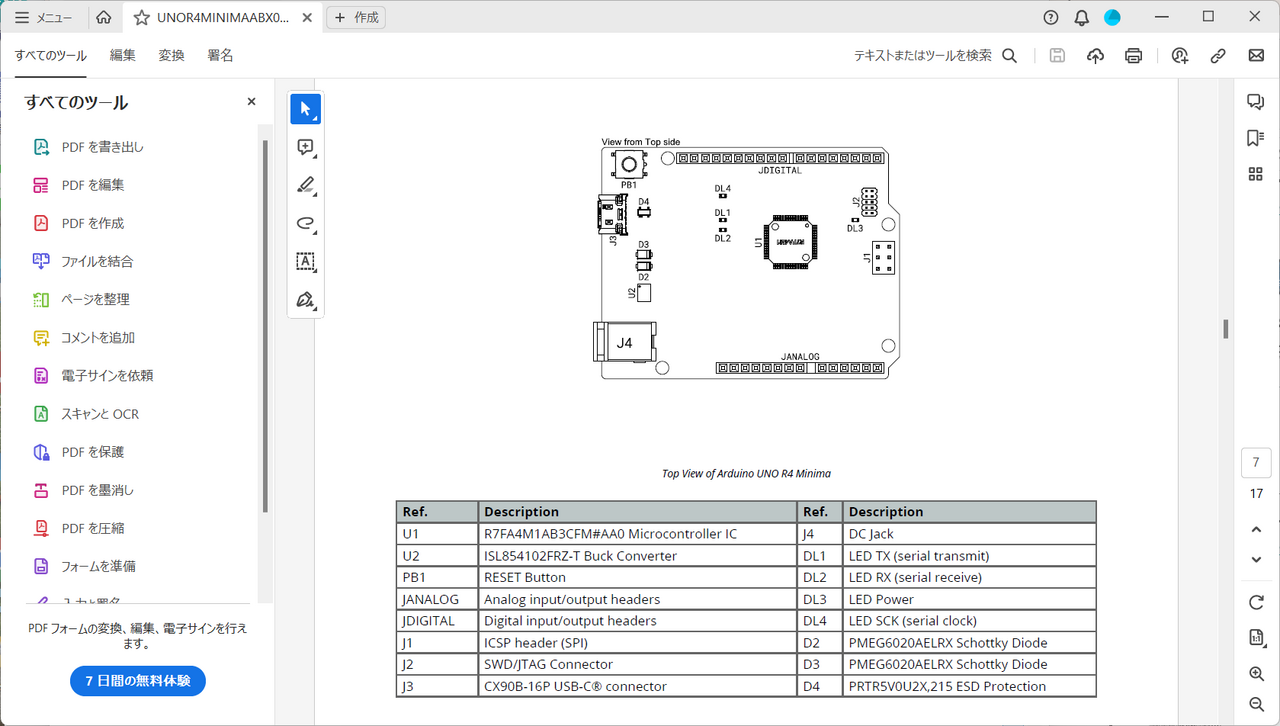1280x726 pixels.
Task: Click PDF を書き出し in tools list
Action: tap(102, 147)
